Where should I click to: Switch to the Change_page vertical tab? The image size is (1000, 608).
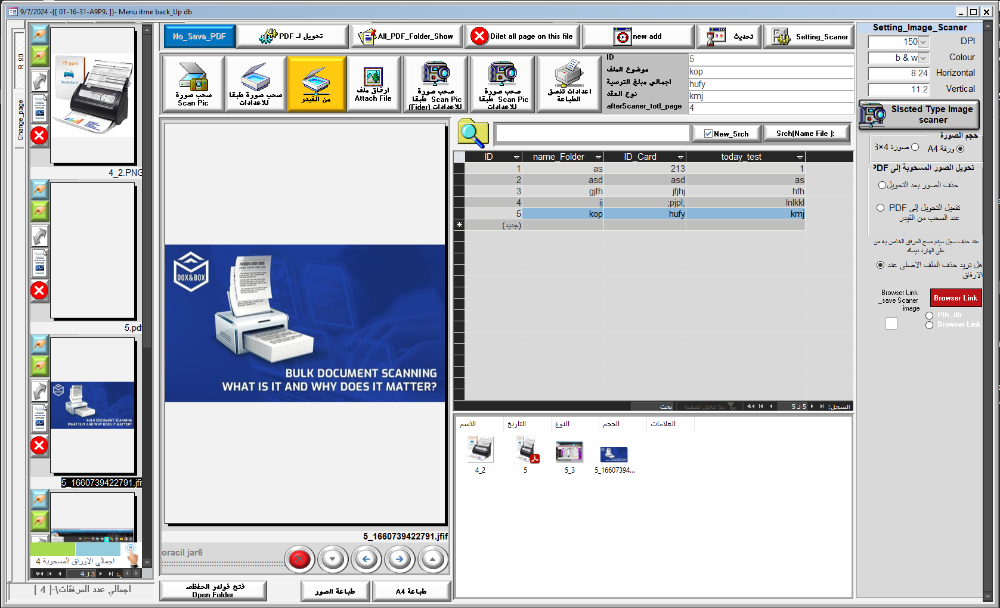[x=20, y=120]
